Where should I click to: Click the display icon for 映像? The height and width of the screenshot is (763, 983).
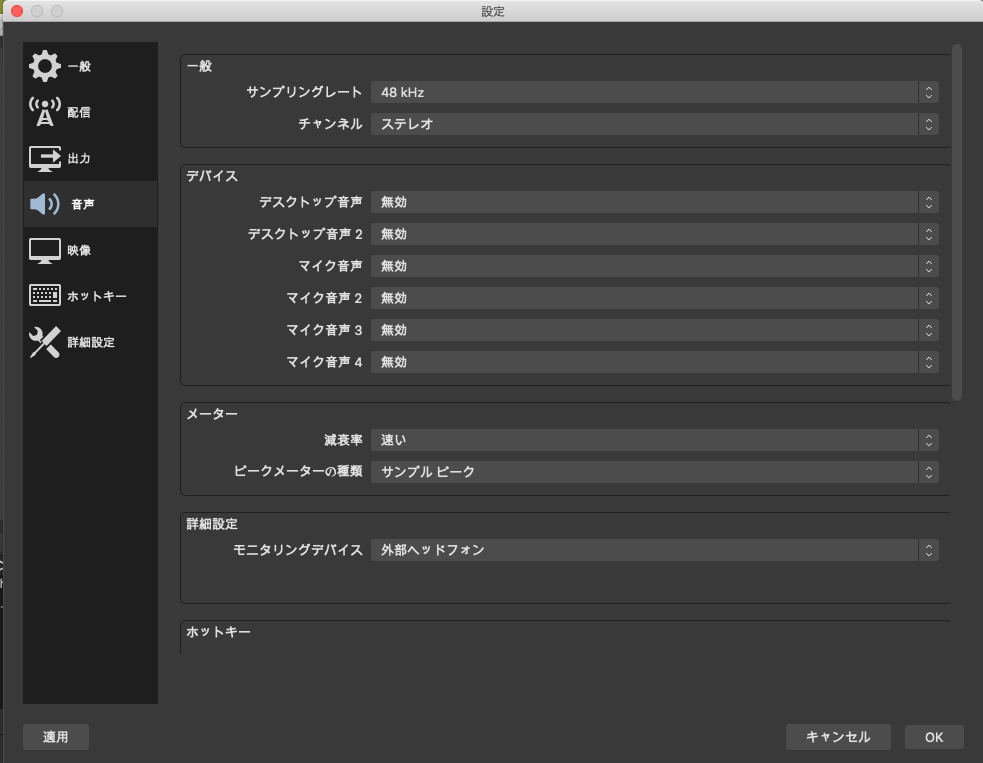[x=45, y=250]
